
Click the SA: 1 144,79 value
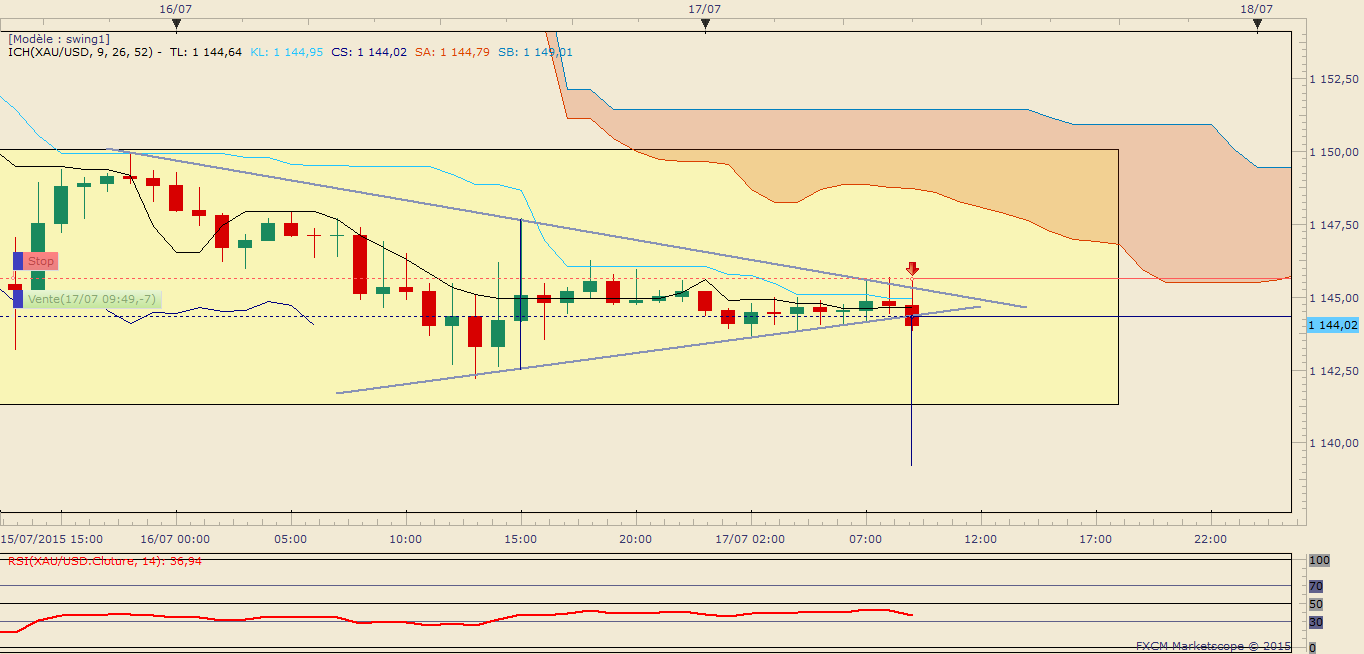click(x=452, y=52)
